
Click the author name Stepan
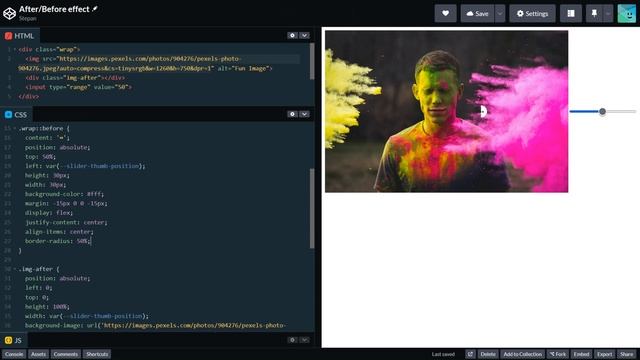(x=27, y=18)
